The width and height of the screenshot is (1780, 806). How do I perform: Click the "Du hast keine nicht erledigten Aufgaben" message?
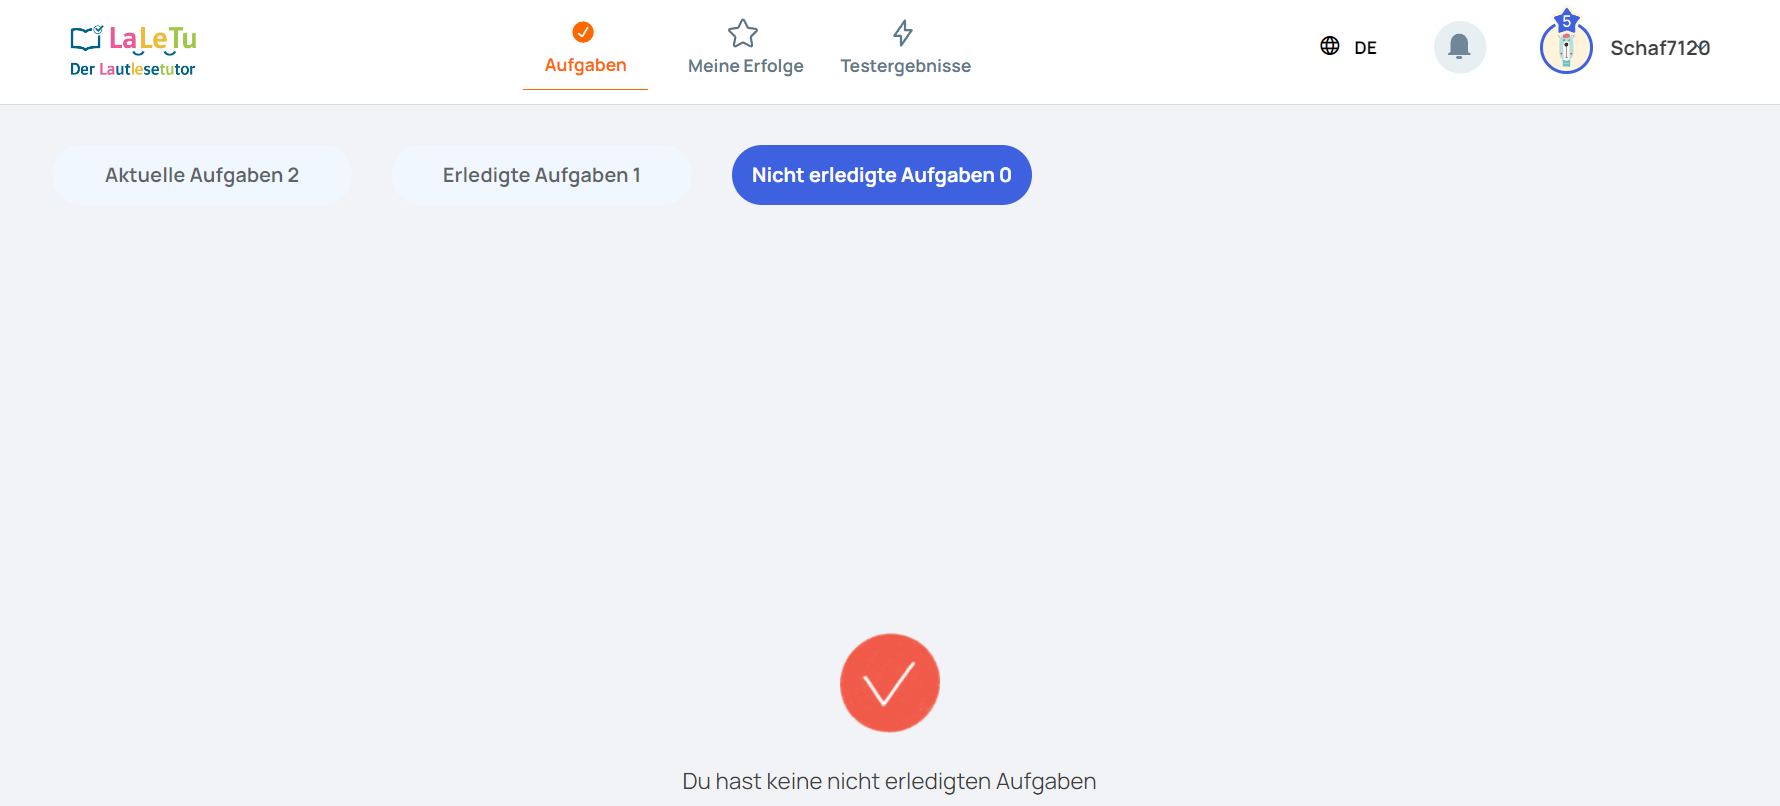tap(889, 781)
